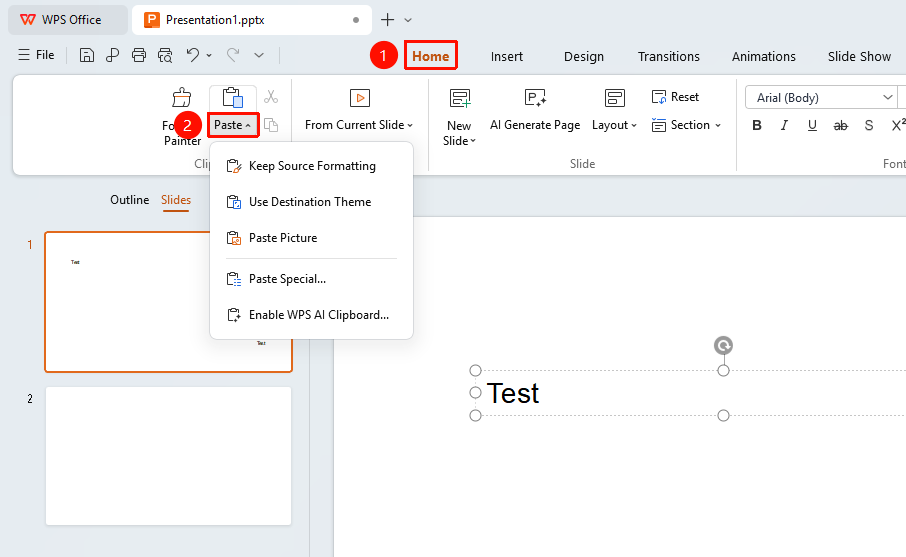Image resolution: width=906 pixels, height=557 pixels.
Task: Switch to the Slides panel view
Action: point(176,200)
